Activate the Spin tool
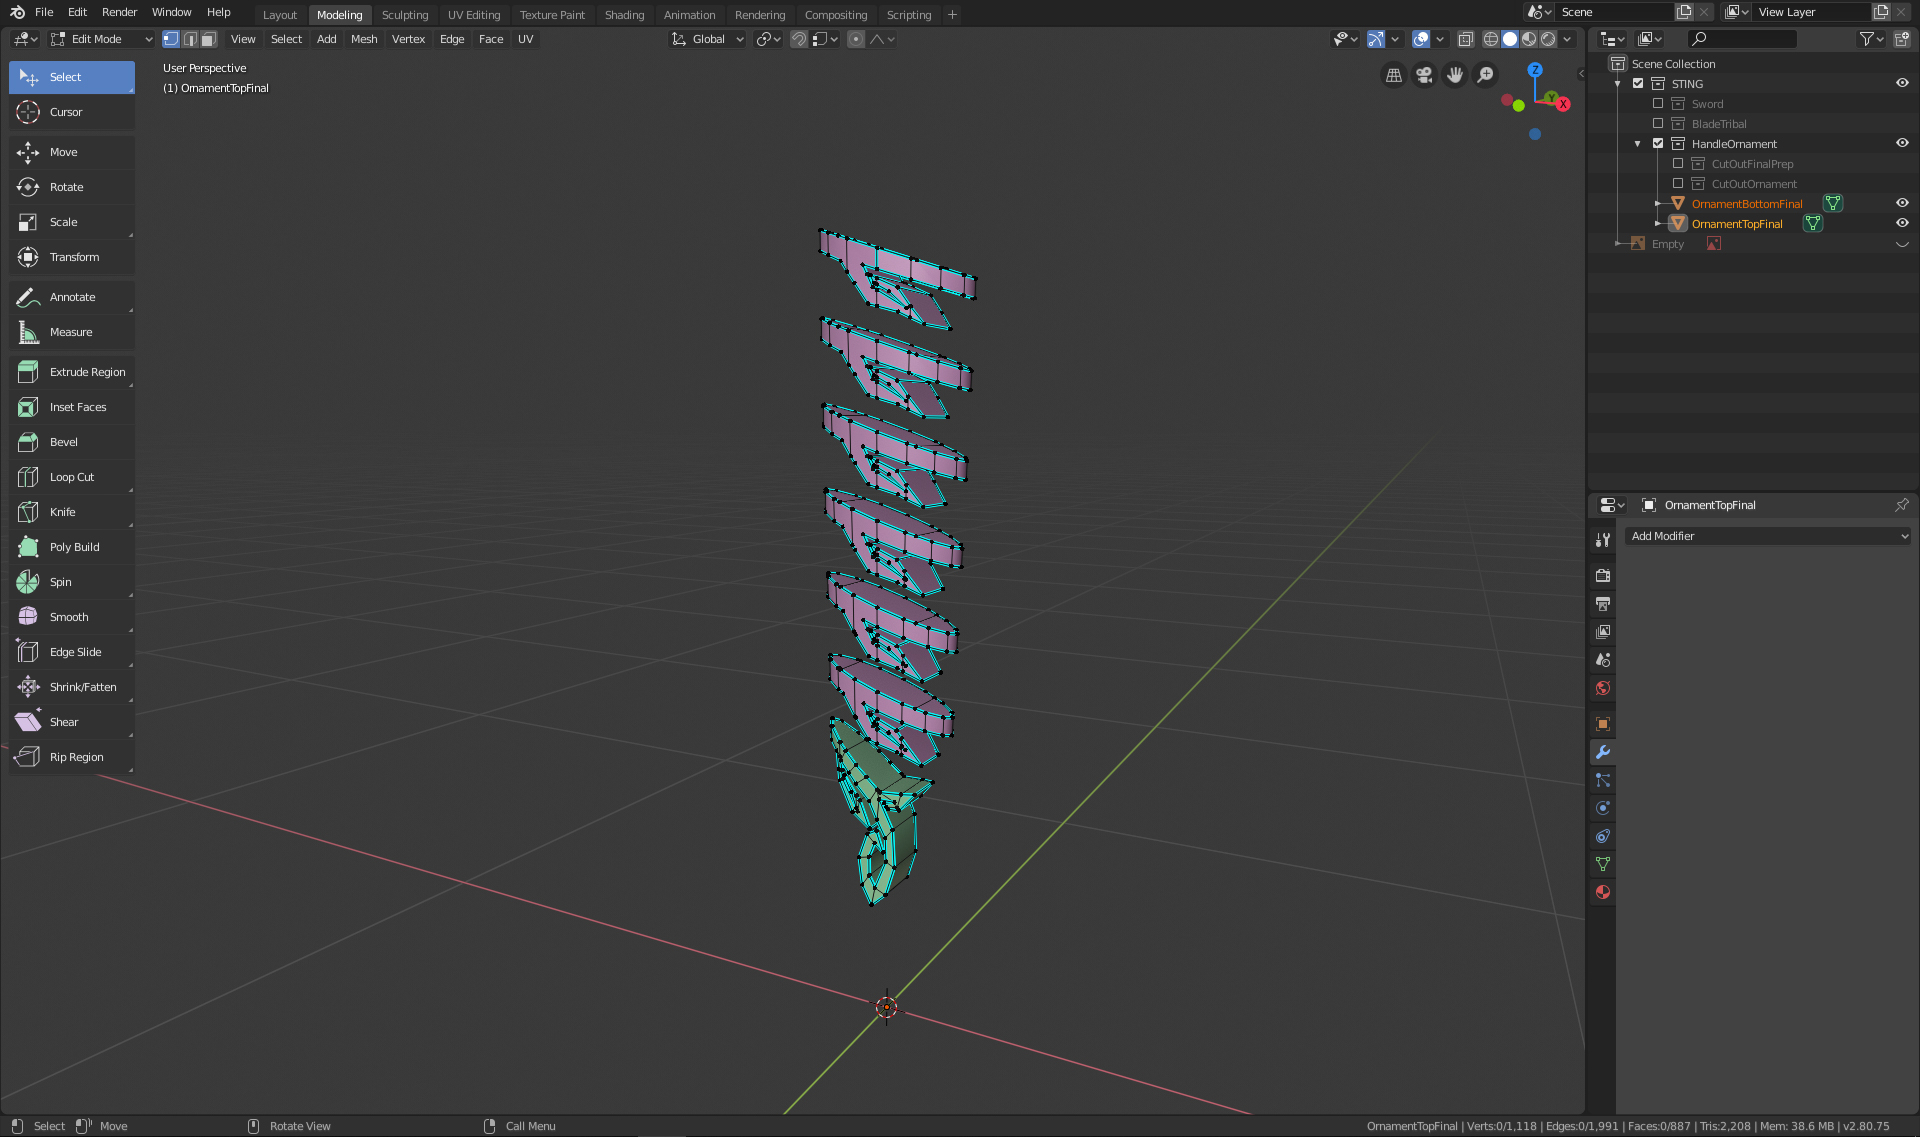The image size is (1920, 1137). 60,582
